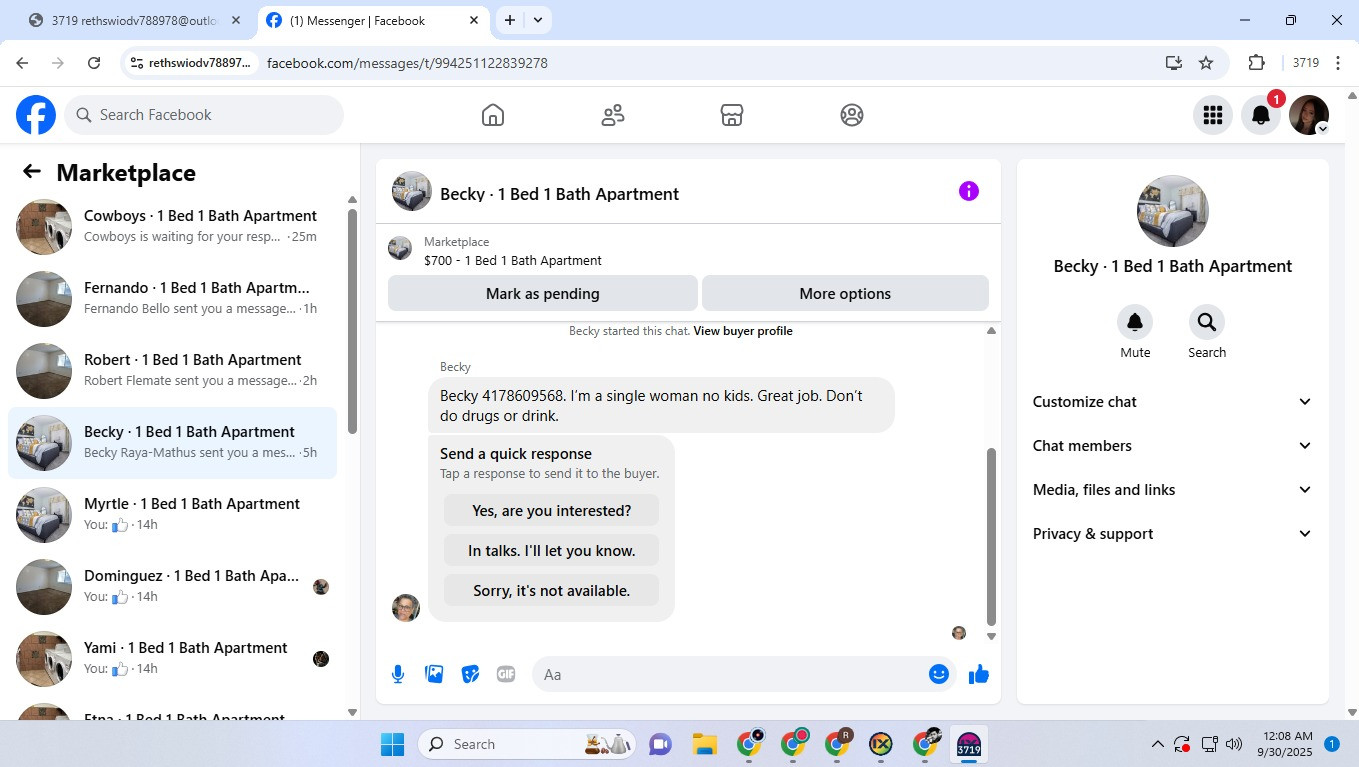Open the browser tab search dropdown

click(538, 20)
